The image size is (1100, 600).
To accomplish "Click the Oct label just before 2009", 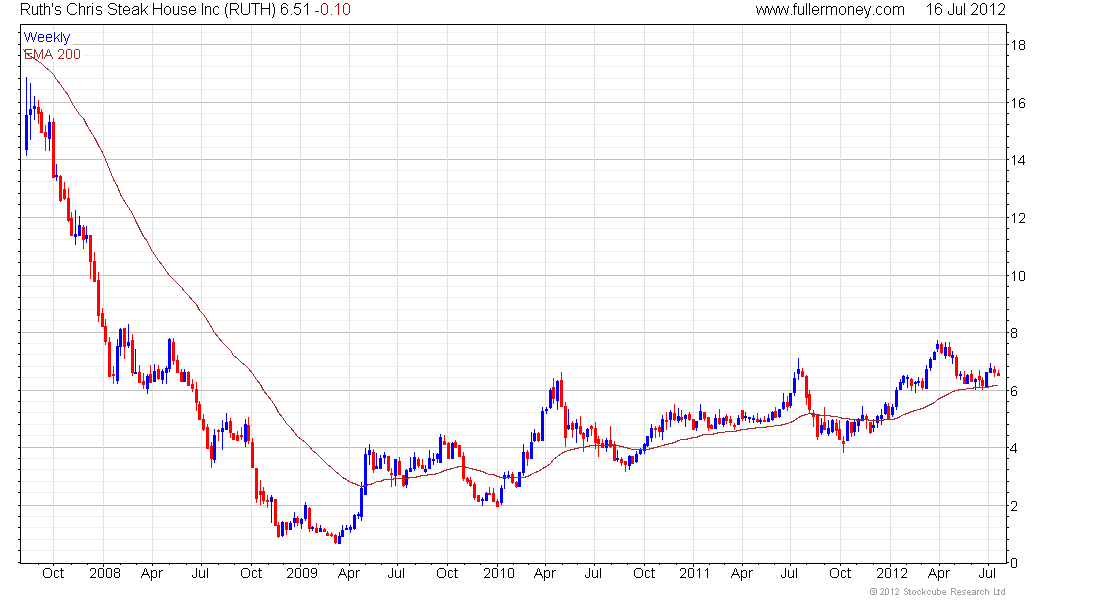I will tap(251, 573).
